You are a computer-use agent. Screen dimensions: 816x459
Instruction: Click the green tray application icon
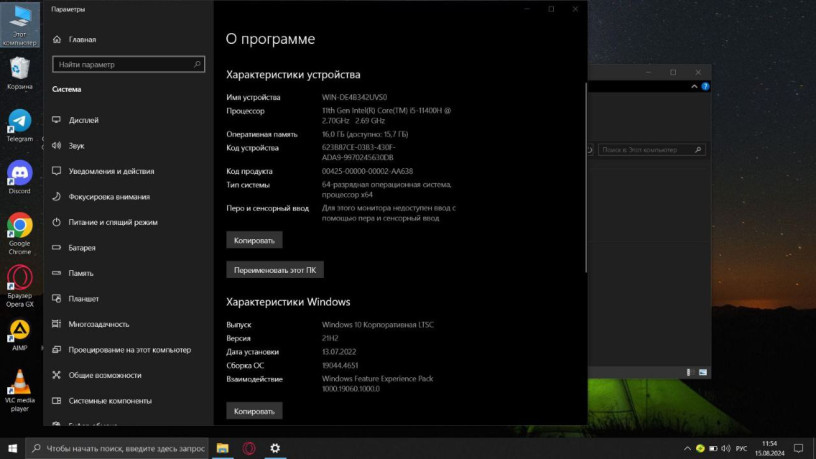pos(700,449)
